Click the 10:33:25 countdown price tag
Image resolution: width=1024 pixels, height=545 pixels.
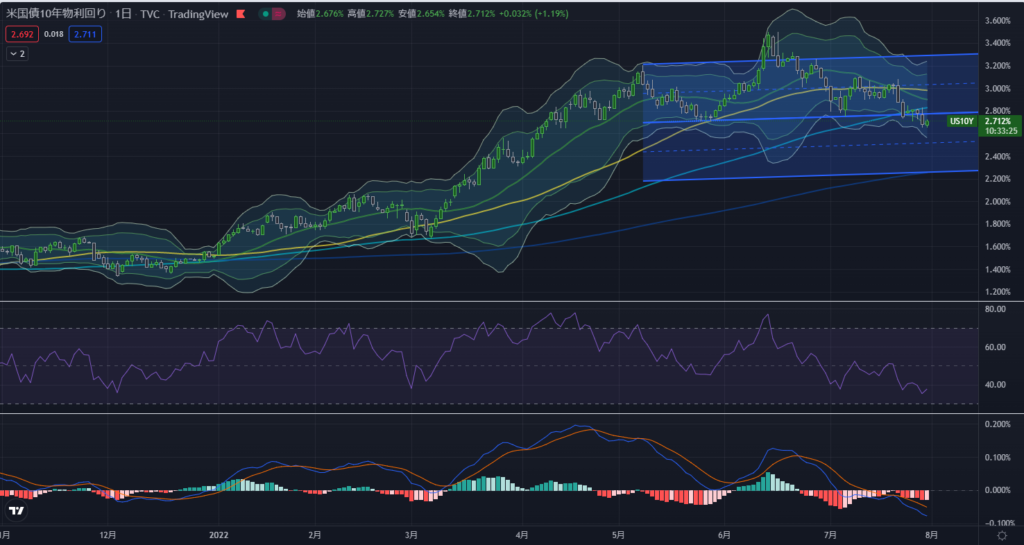pos(996,130)
